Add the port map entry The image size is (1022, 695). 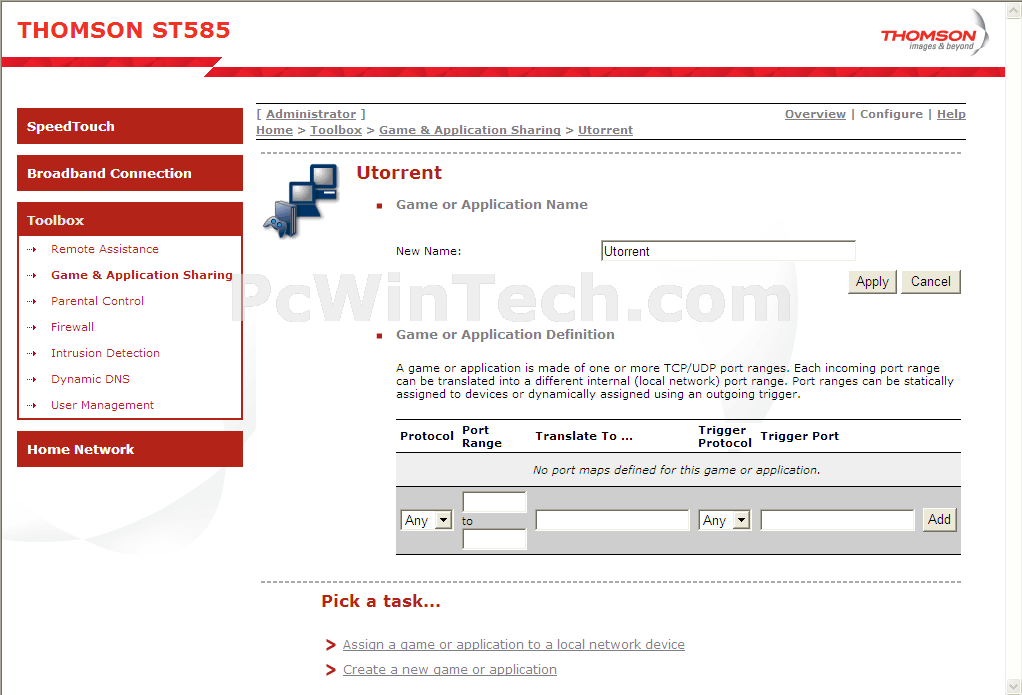pyautogui.click(x=939, y=520)
